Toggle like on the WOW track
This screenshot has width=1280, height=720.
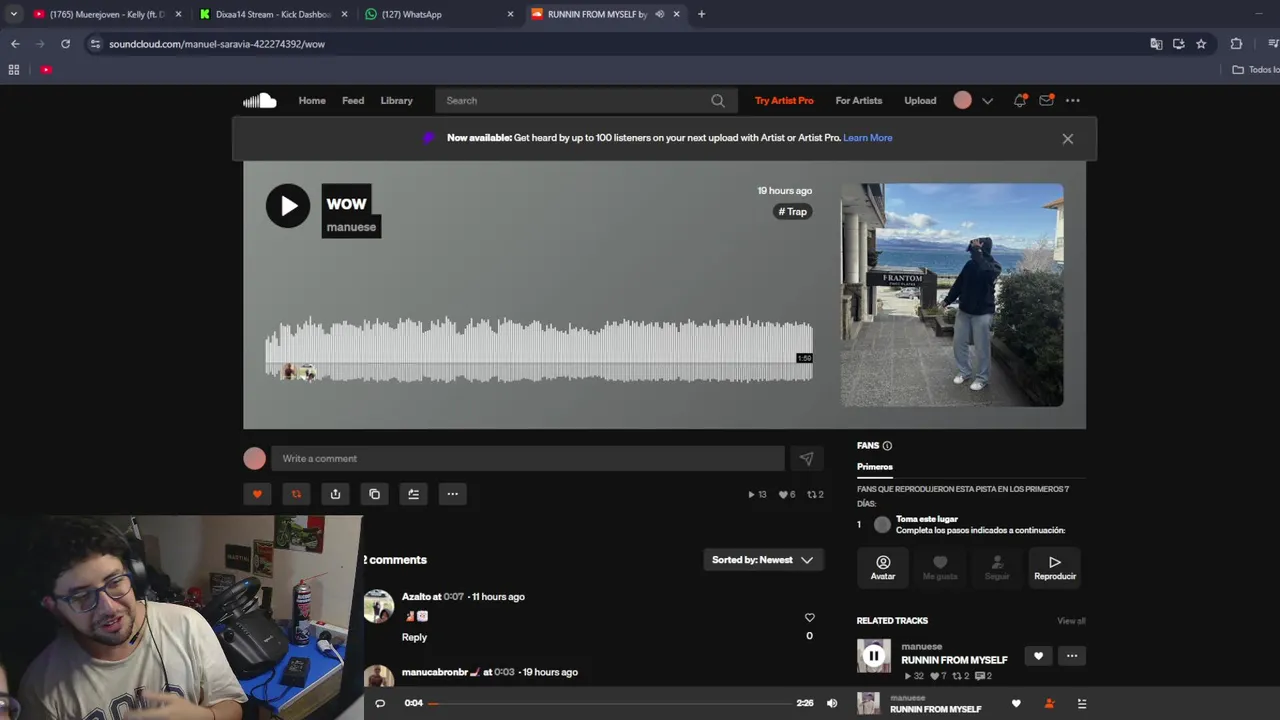click(257, 494)
